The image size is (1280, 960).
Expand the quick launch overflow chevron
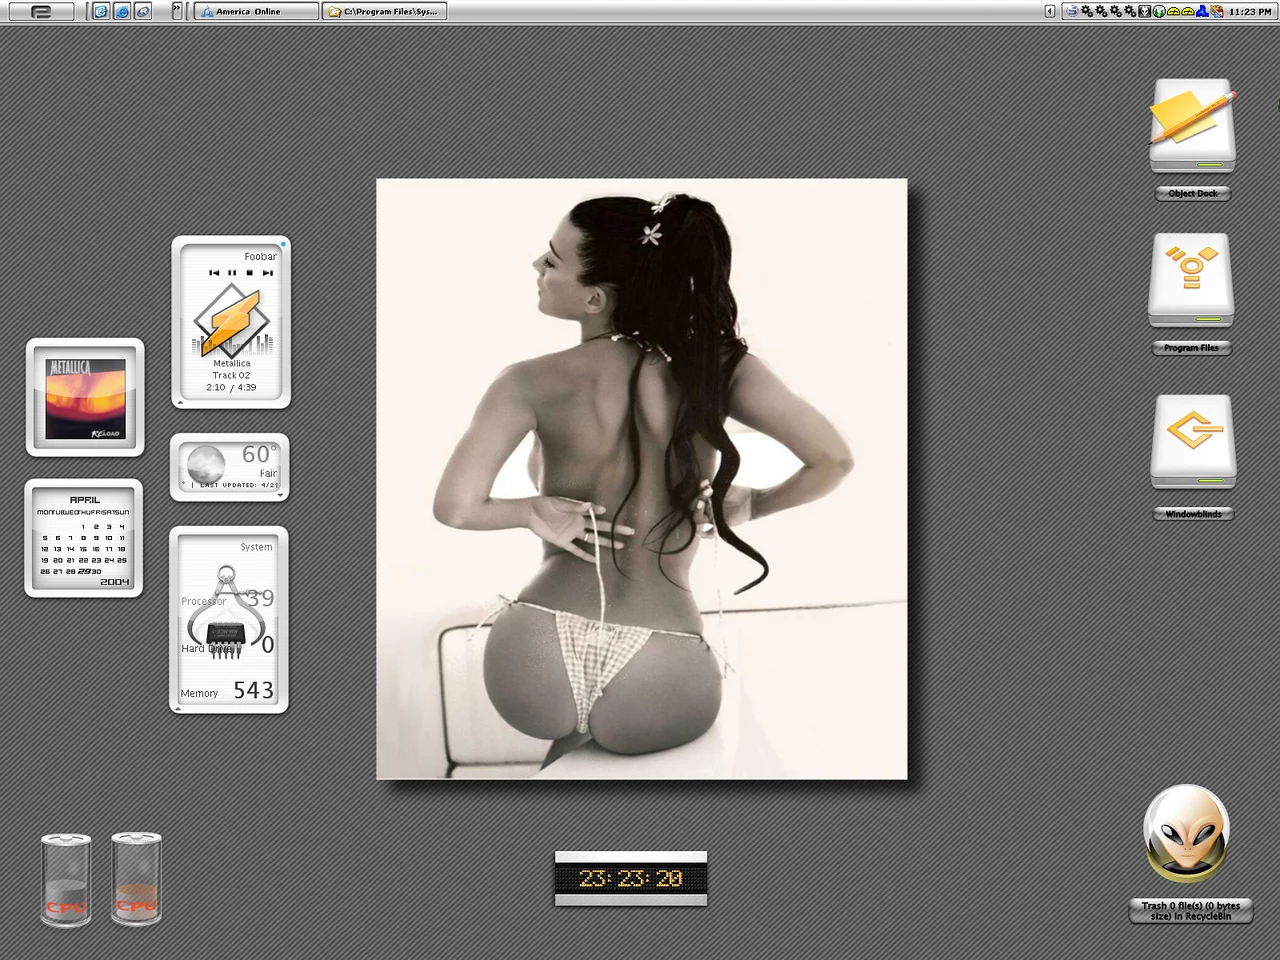coord(177,8)
